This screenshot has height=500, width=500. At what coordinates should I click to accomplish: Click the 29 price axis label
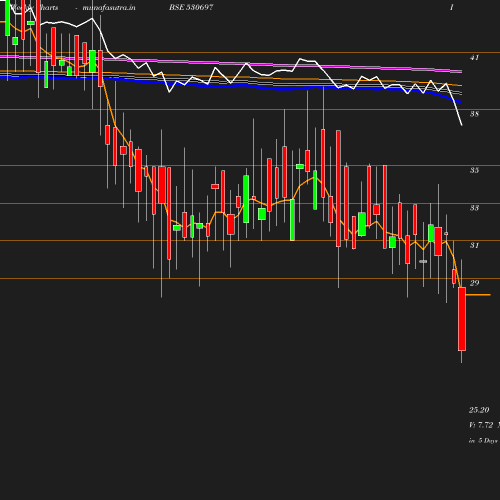click(474, 283)
